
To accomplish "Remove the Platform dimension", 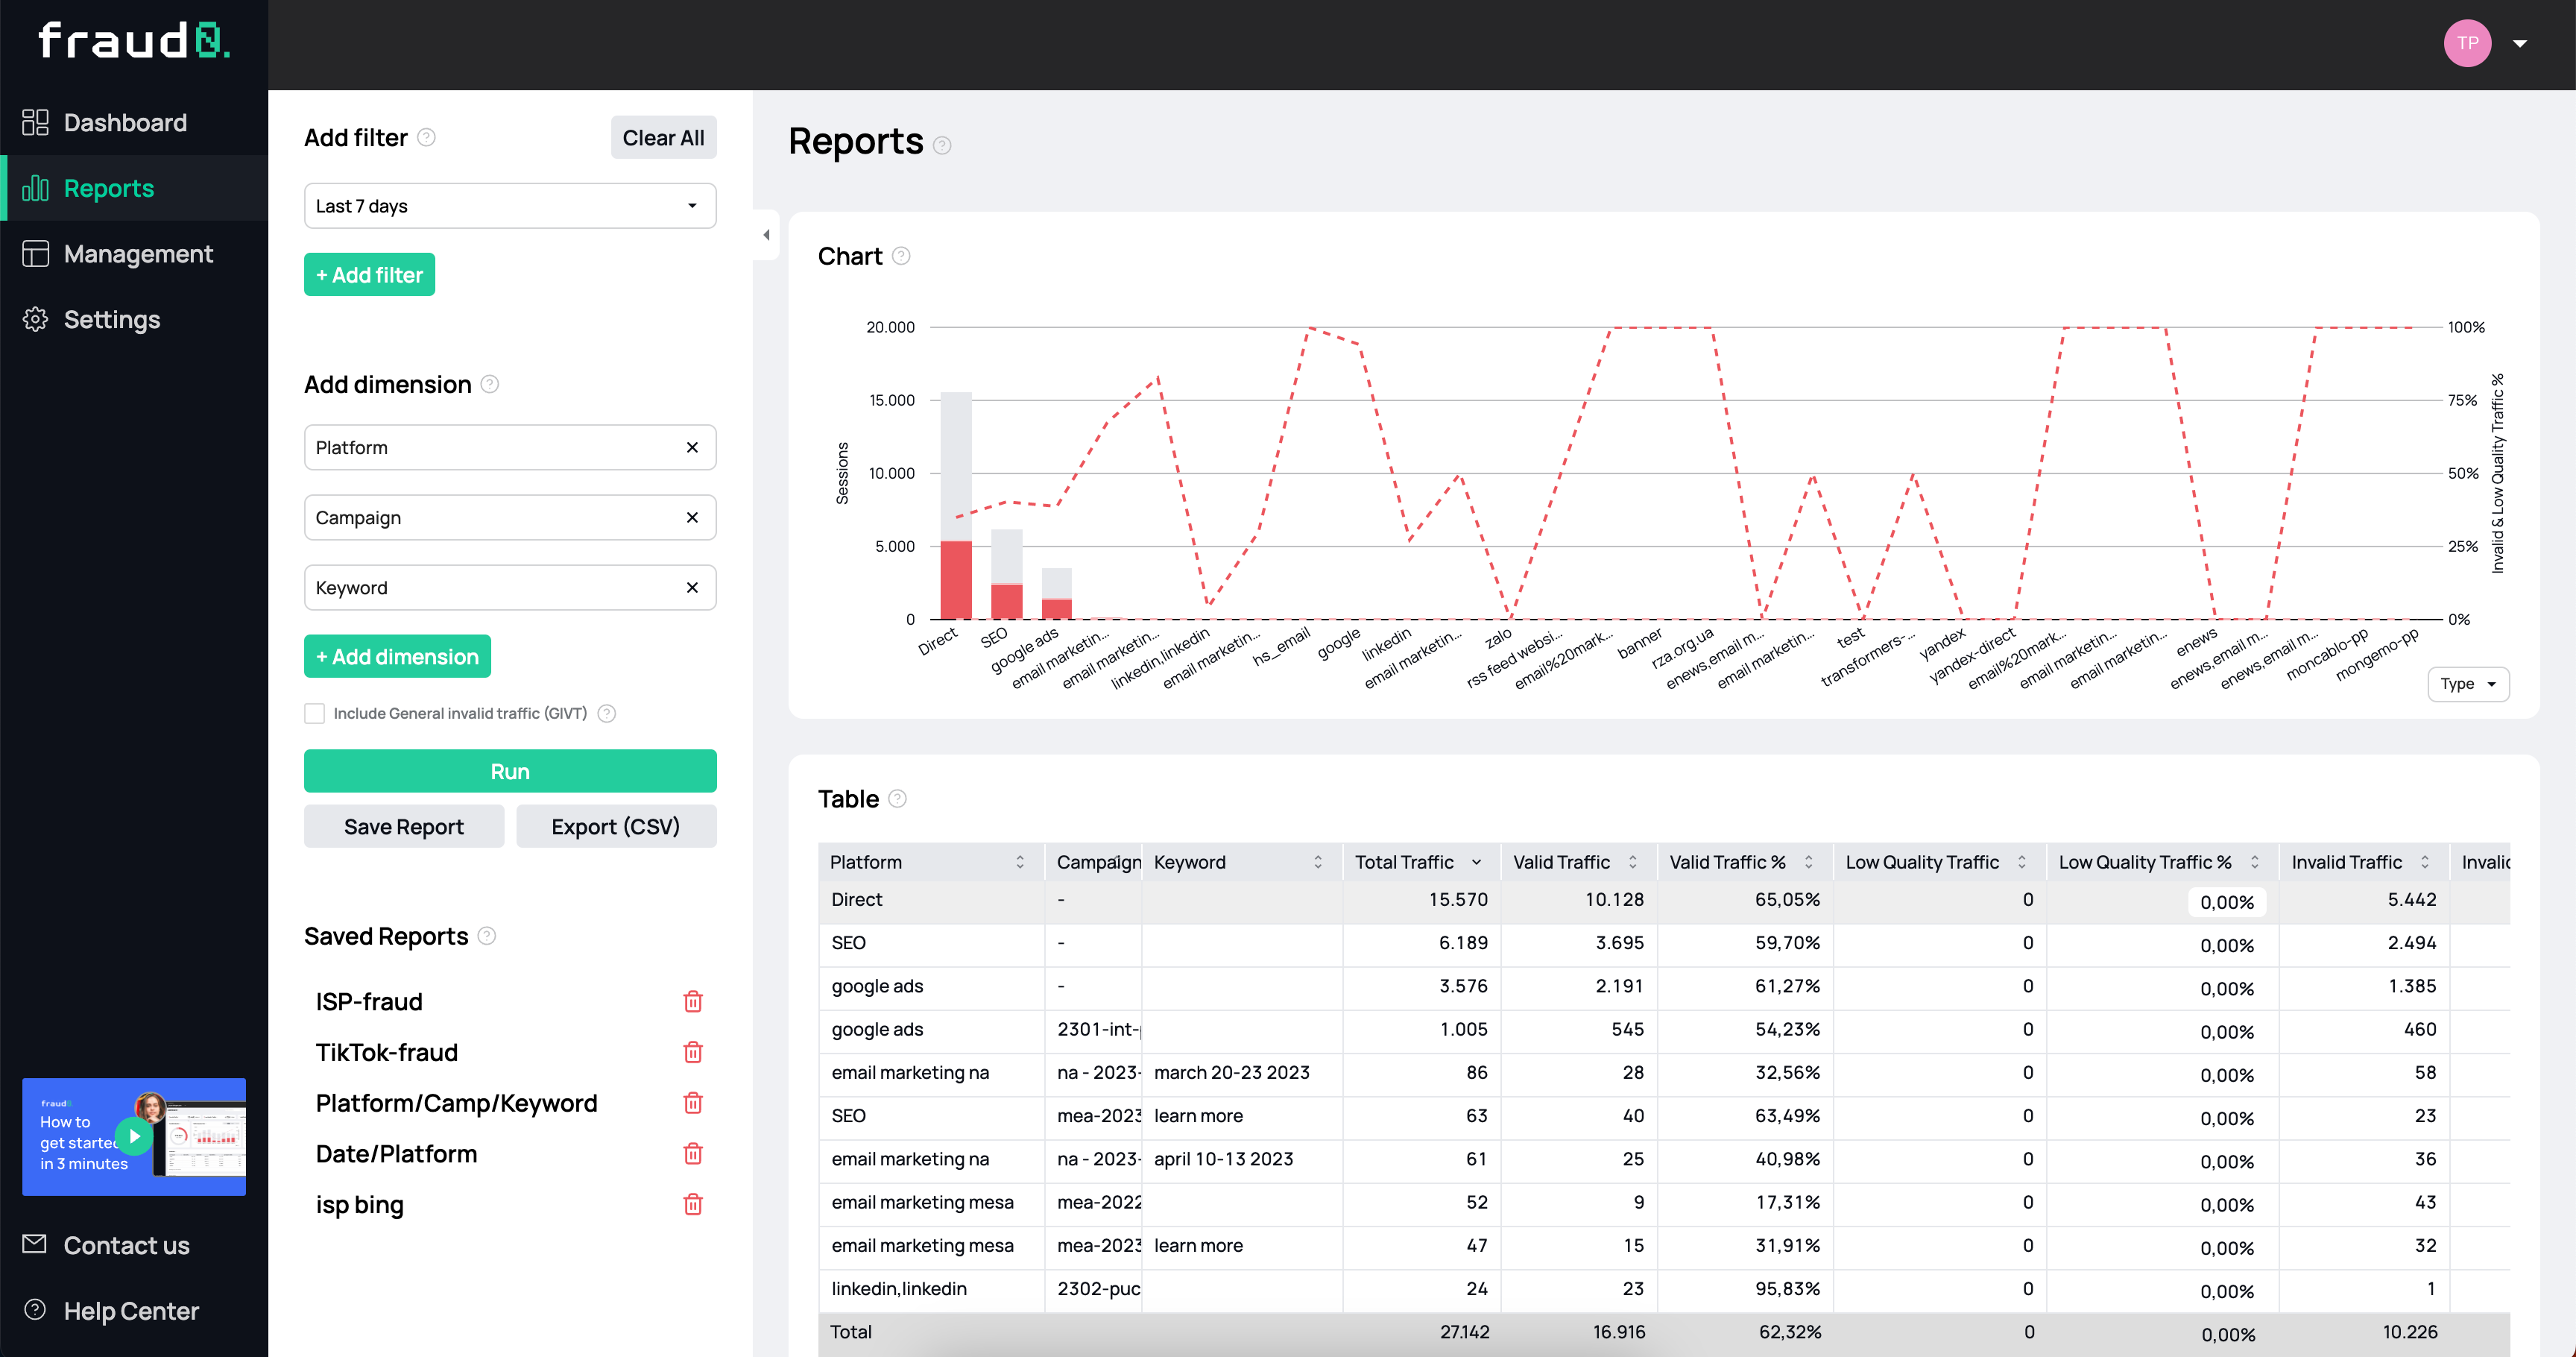I will click(x=692, y=447).
